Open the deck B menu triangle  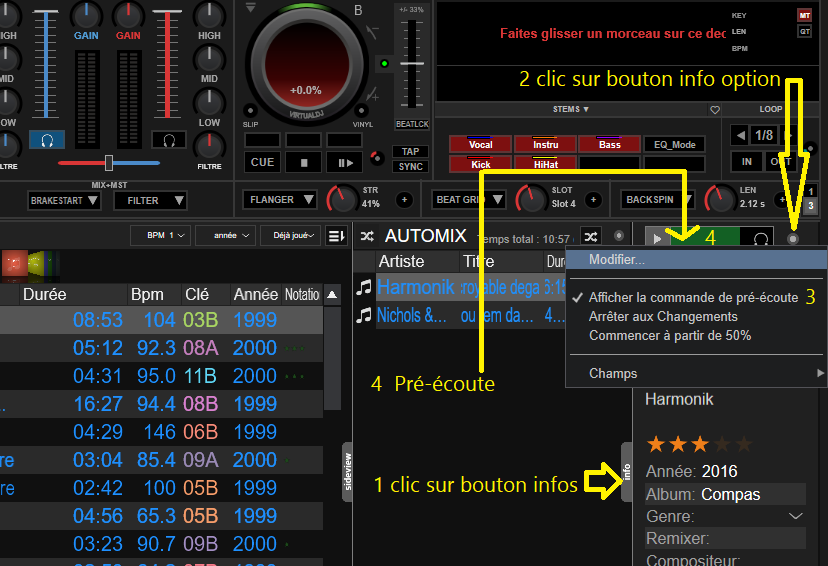click(251, 8)
